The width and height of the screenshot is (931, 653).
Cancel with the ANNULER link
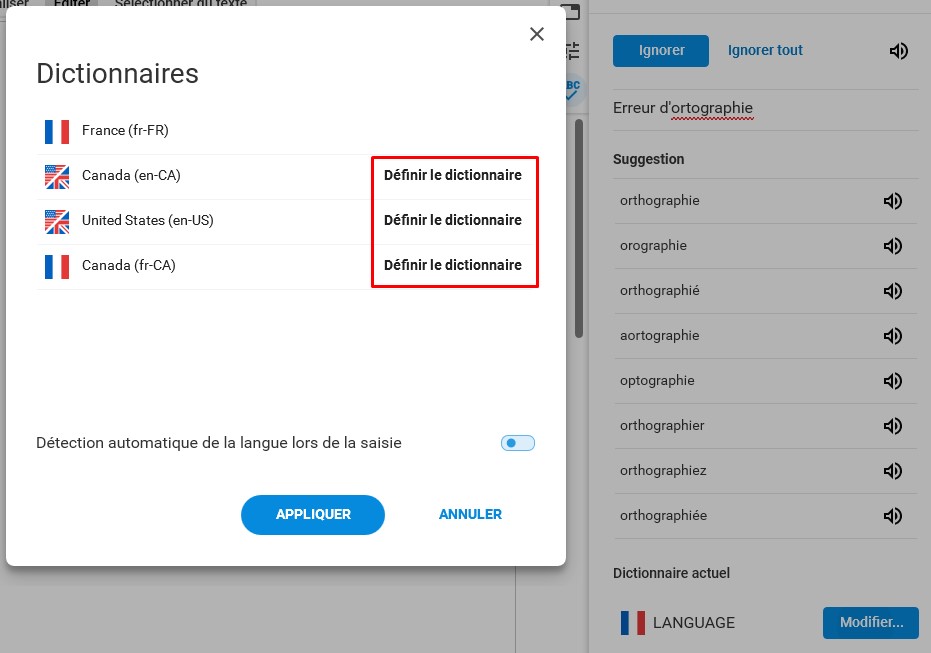(x=470, y=515)
